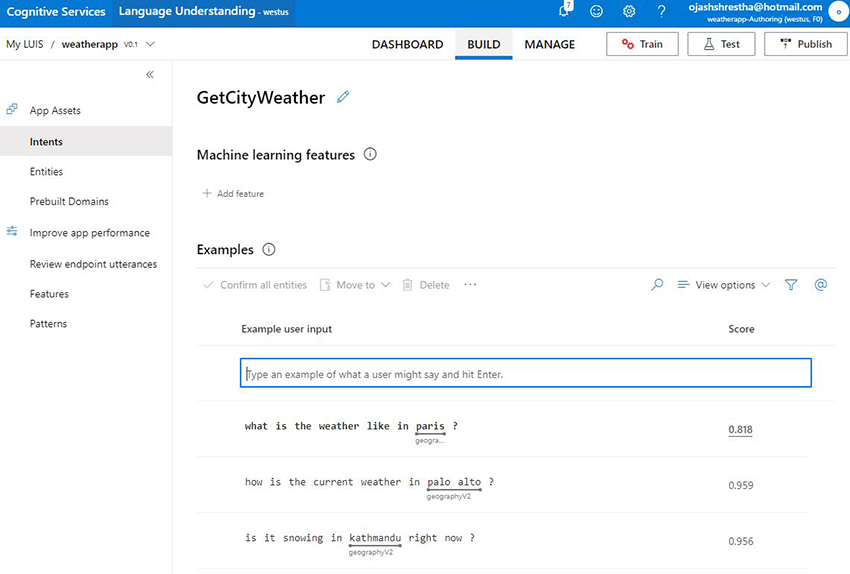Click the Improve app performance sliders icon
This screenshot has height=574, width=850.
point(12,231)
